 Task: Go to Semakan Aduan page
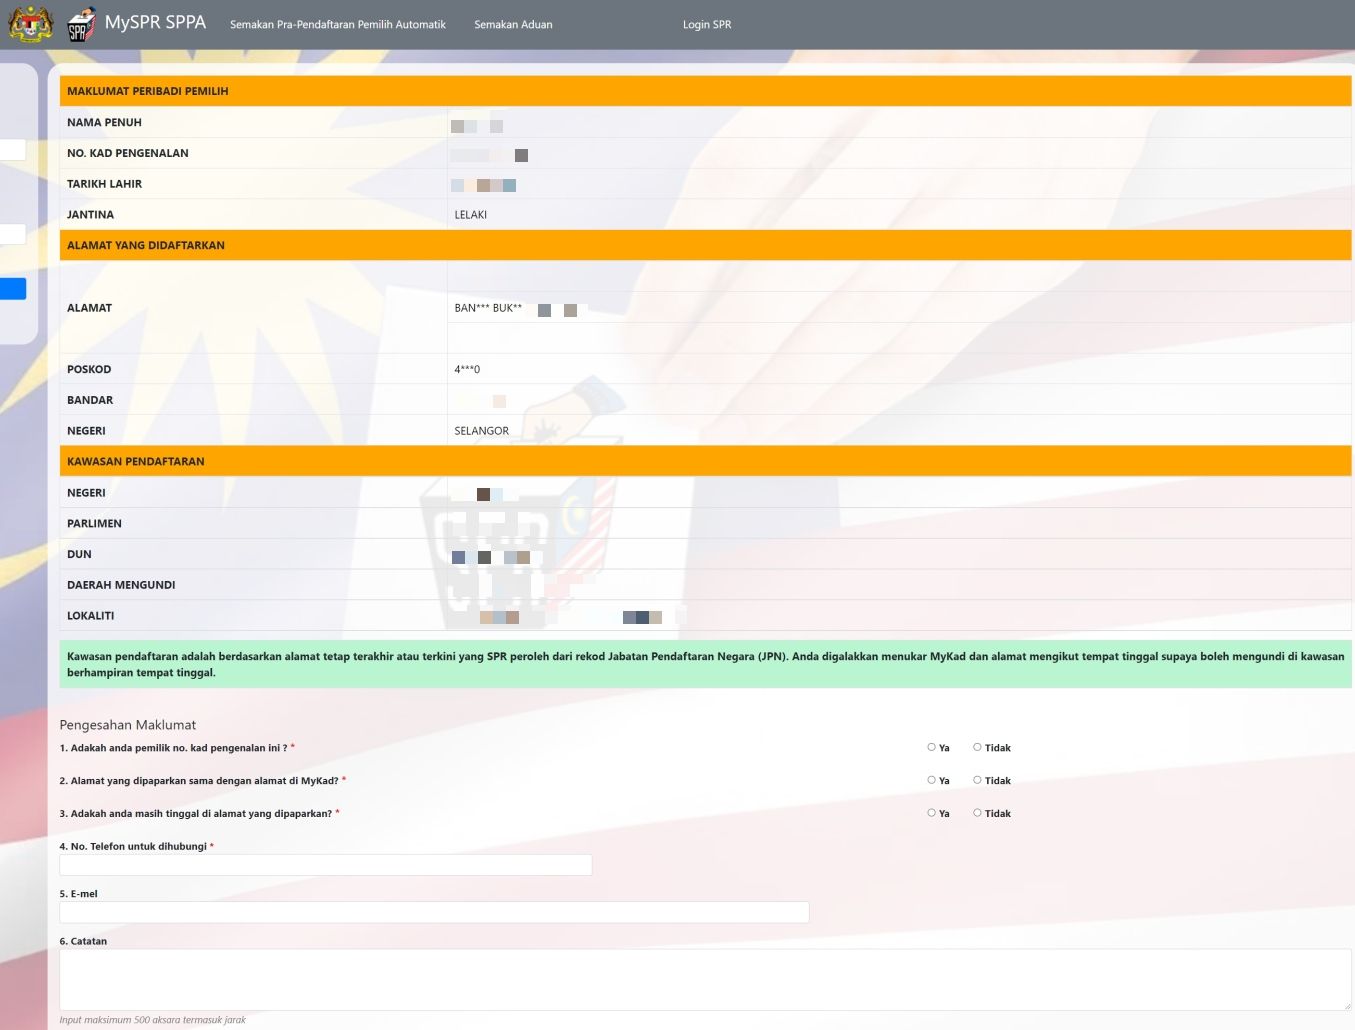pos(513,24)
